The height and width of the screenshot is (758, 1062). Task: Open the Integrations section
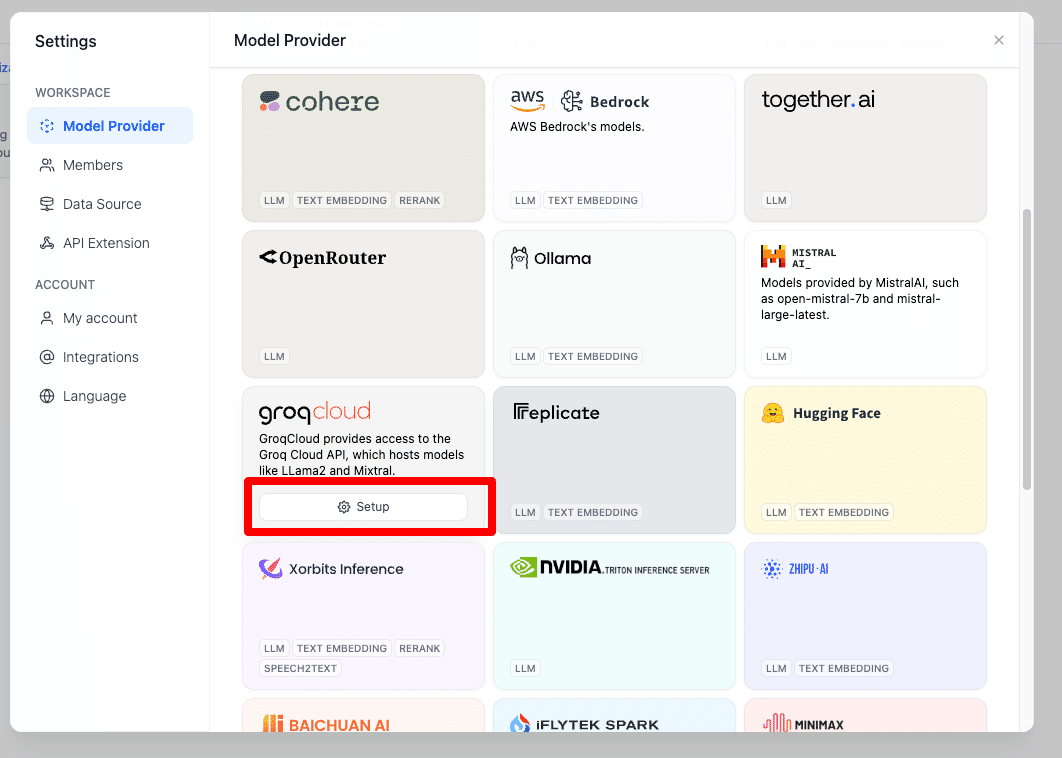[x=110, y=357]
